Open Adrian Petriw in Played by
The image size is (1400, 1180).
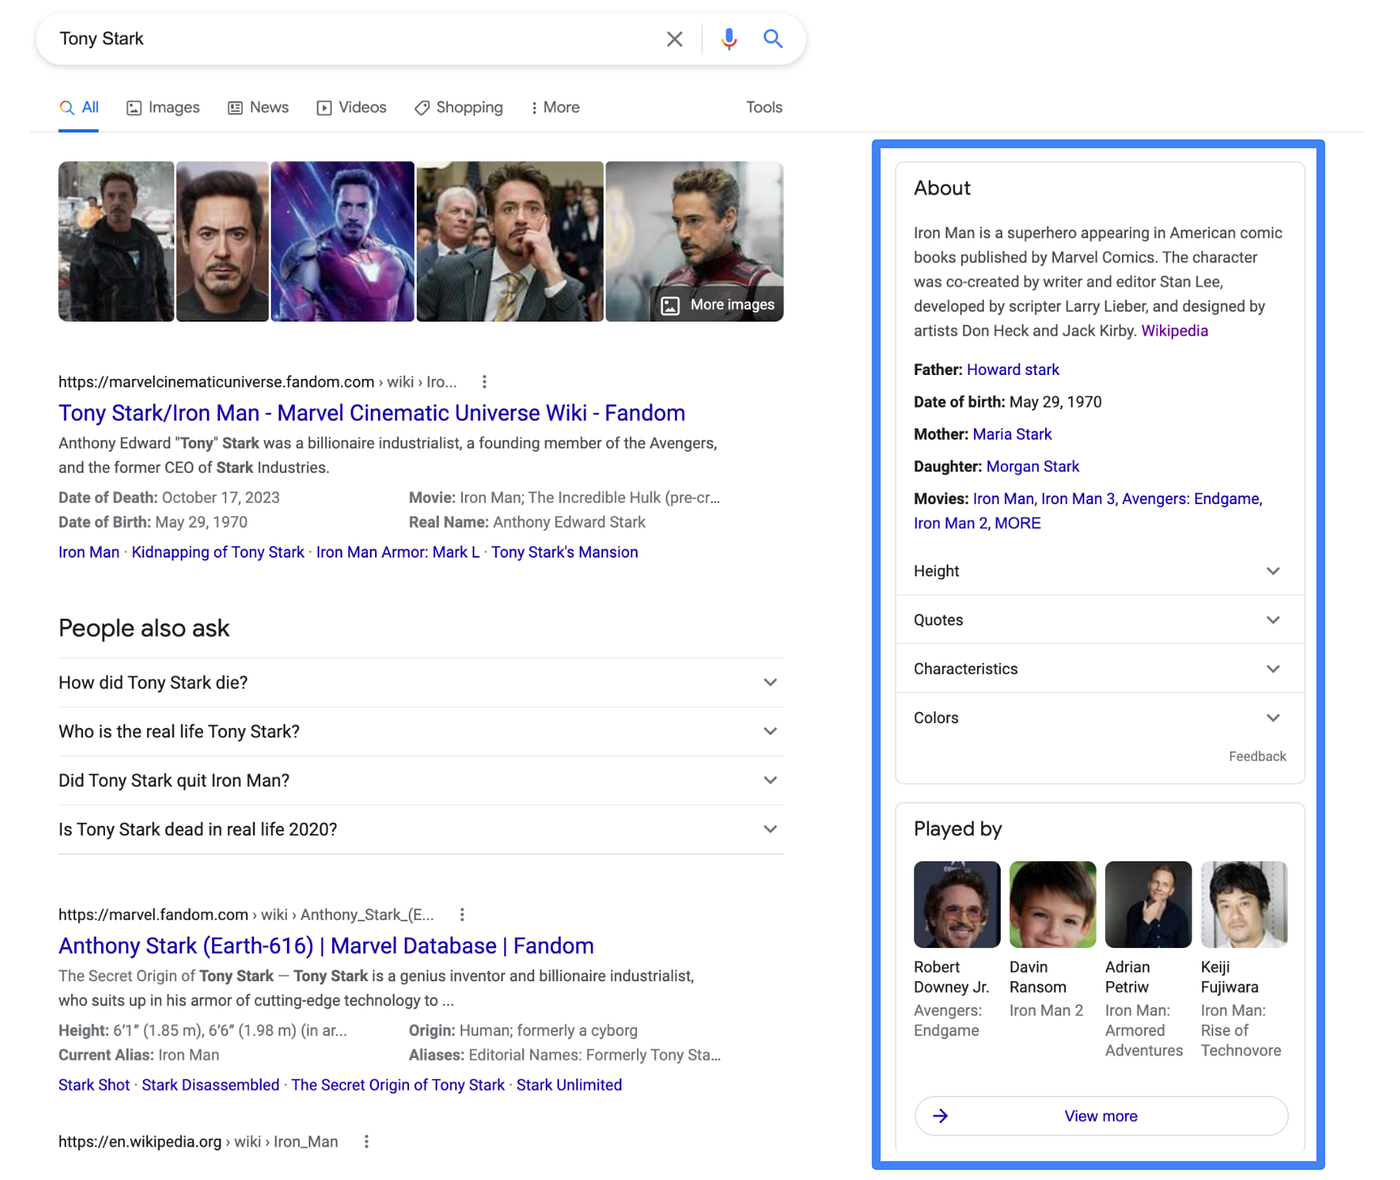pyautogui.click(x=1148, y=961)
